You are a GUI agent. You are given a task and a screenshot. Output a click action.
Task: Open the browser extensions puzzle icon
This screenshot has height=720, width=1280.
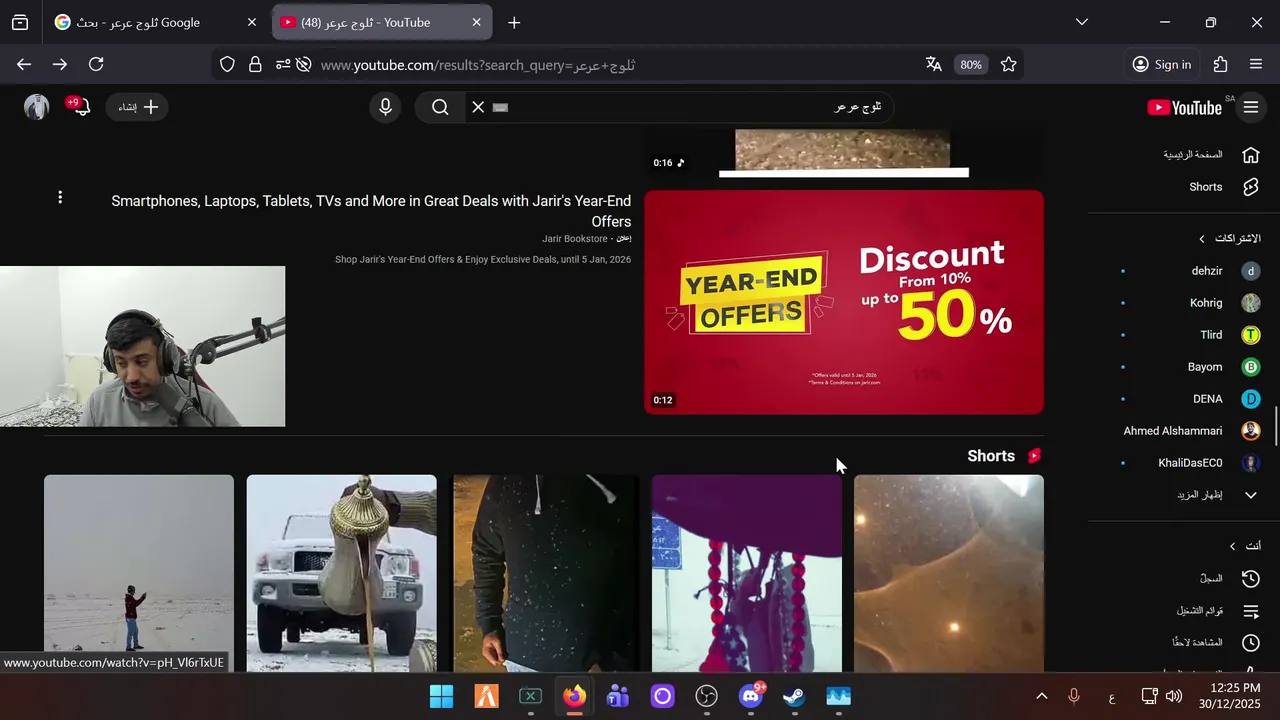tap(1220, 64)
